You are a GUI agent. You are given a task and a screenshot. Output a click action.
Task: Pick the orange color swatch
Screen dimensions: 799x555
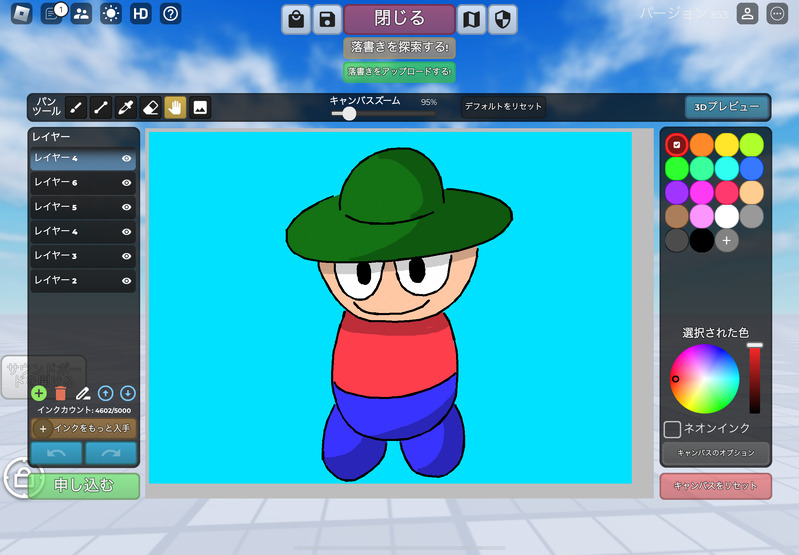tap(702, 145)
